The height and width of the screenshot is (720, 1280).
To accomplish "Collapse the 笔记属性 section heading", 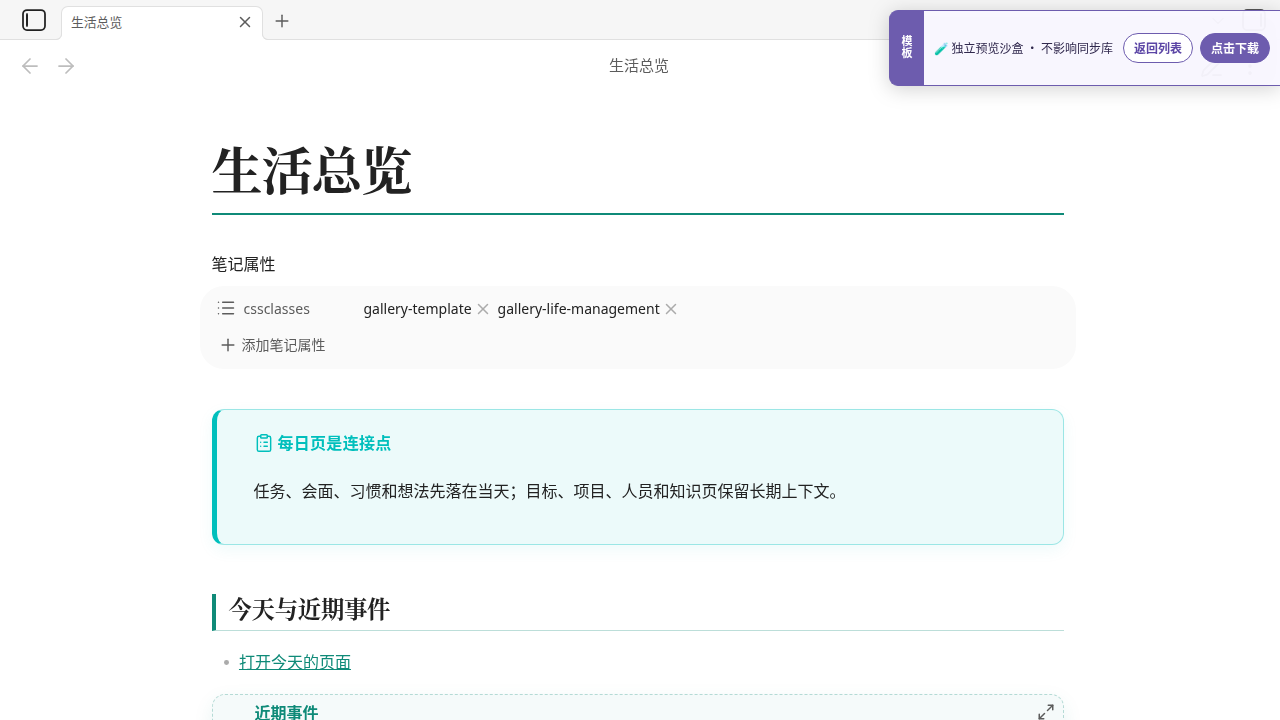I will click(243, 264).
